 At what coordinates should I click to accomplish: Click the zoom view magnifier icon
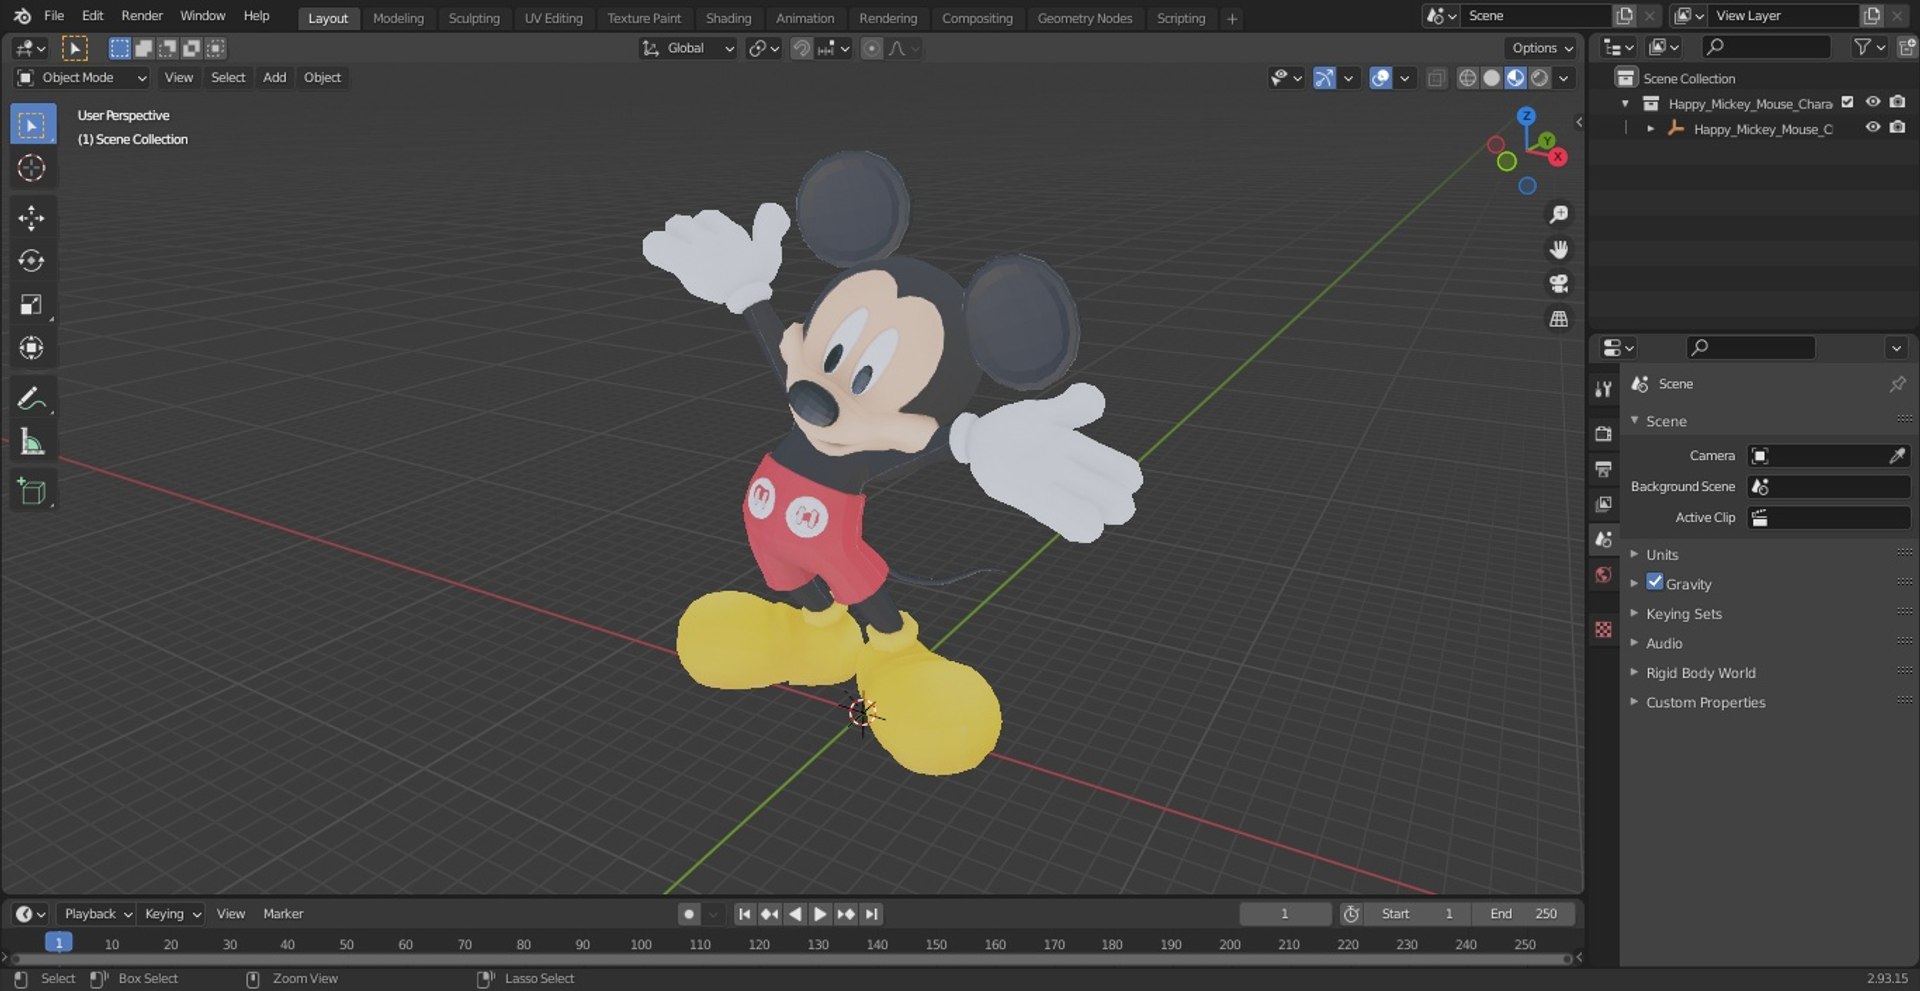1558,215
